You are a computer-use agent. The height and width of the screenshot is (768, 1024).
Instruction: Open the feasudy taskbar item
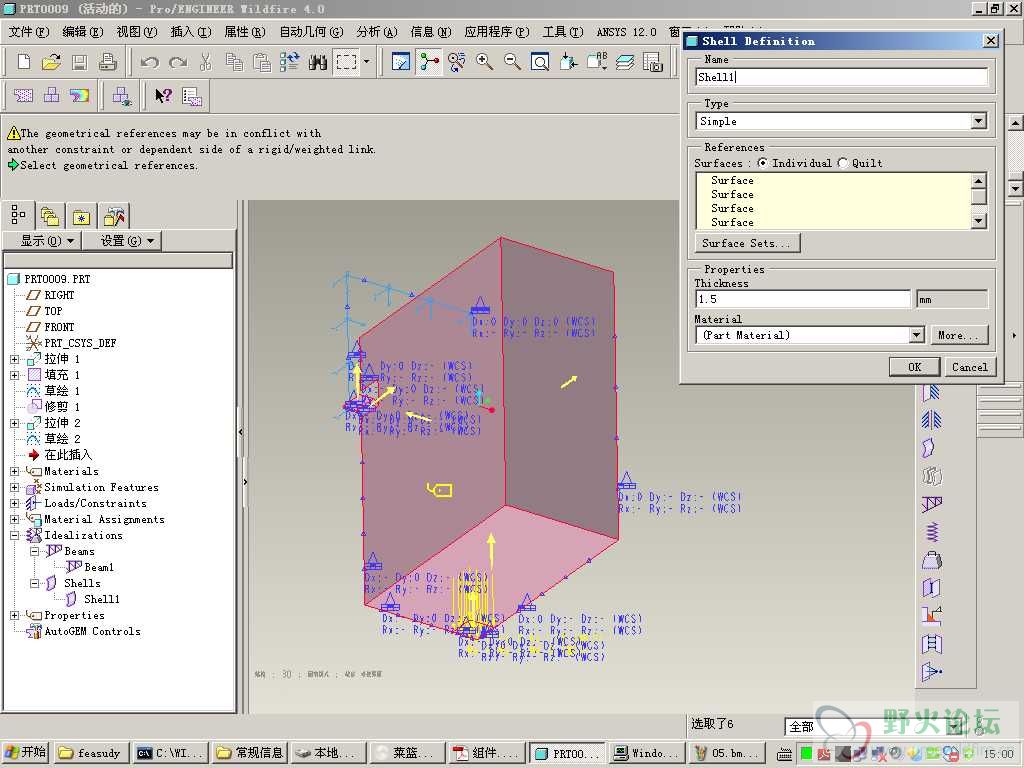tap(92, 753)
